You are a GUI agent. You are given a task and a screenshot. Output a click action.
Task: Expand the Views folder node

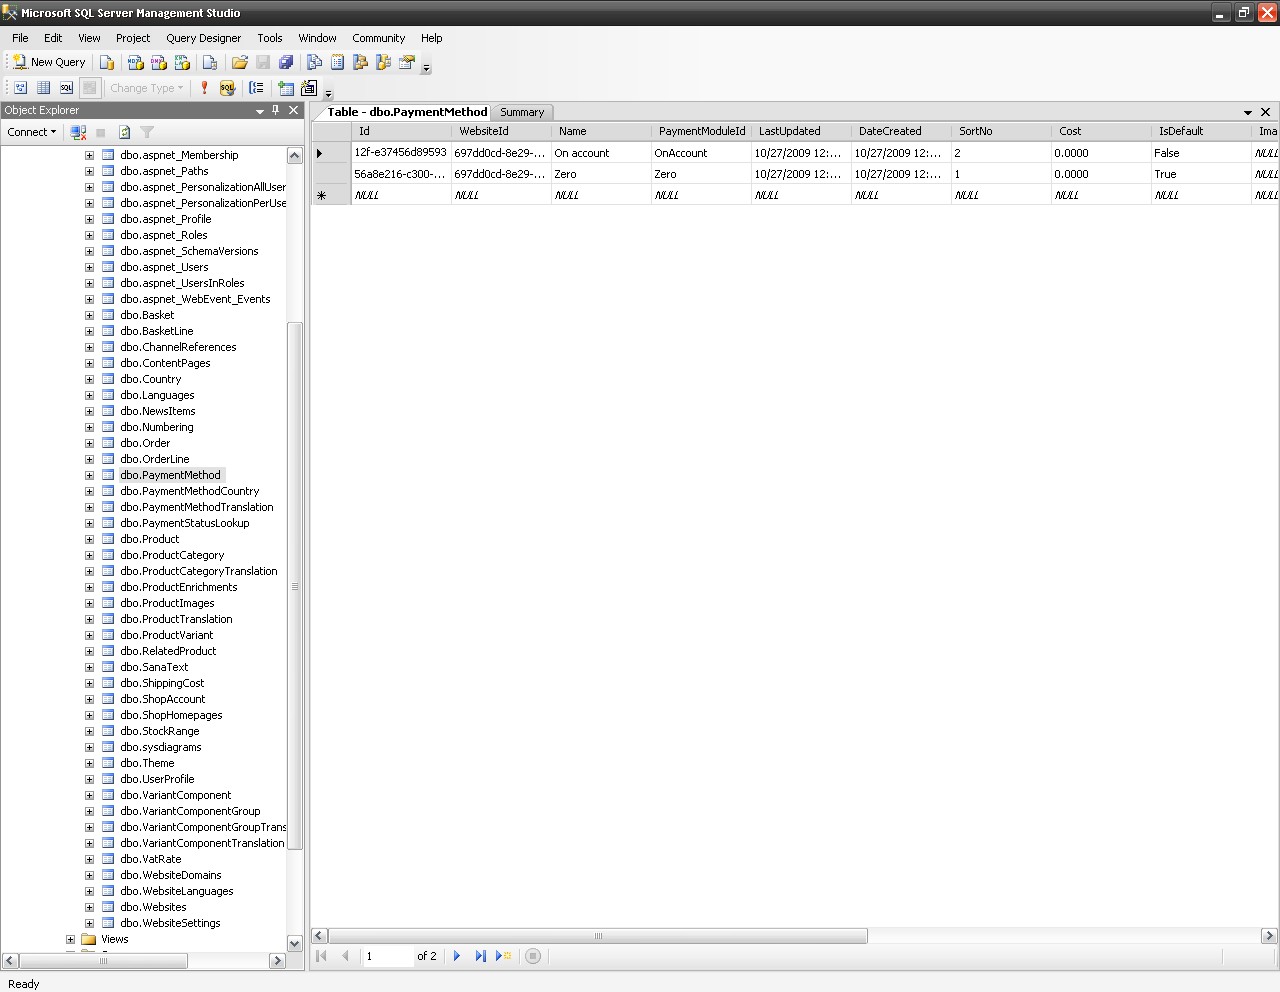tap(70, 939)
